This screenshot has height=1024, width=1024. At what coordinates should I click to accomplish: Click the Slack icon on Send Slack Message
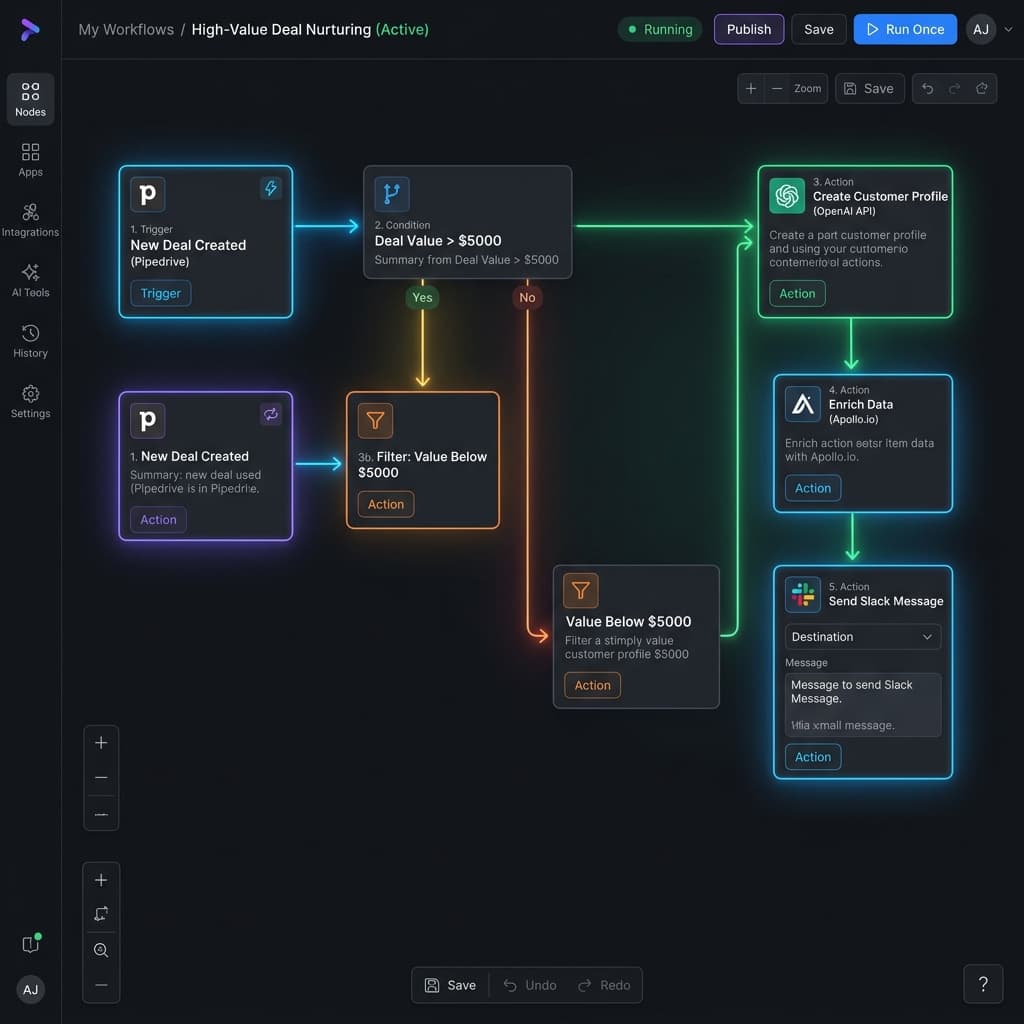802,595
